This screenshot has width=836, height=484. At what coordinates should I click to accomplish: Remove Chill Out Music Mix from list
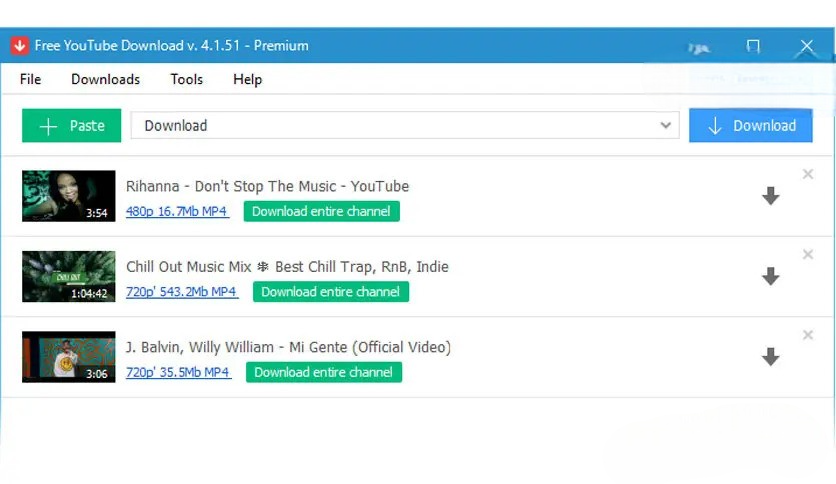pyautogui.click(x=808, y=254)
